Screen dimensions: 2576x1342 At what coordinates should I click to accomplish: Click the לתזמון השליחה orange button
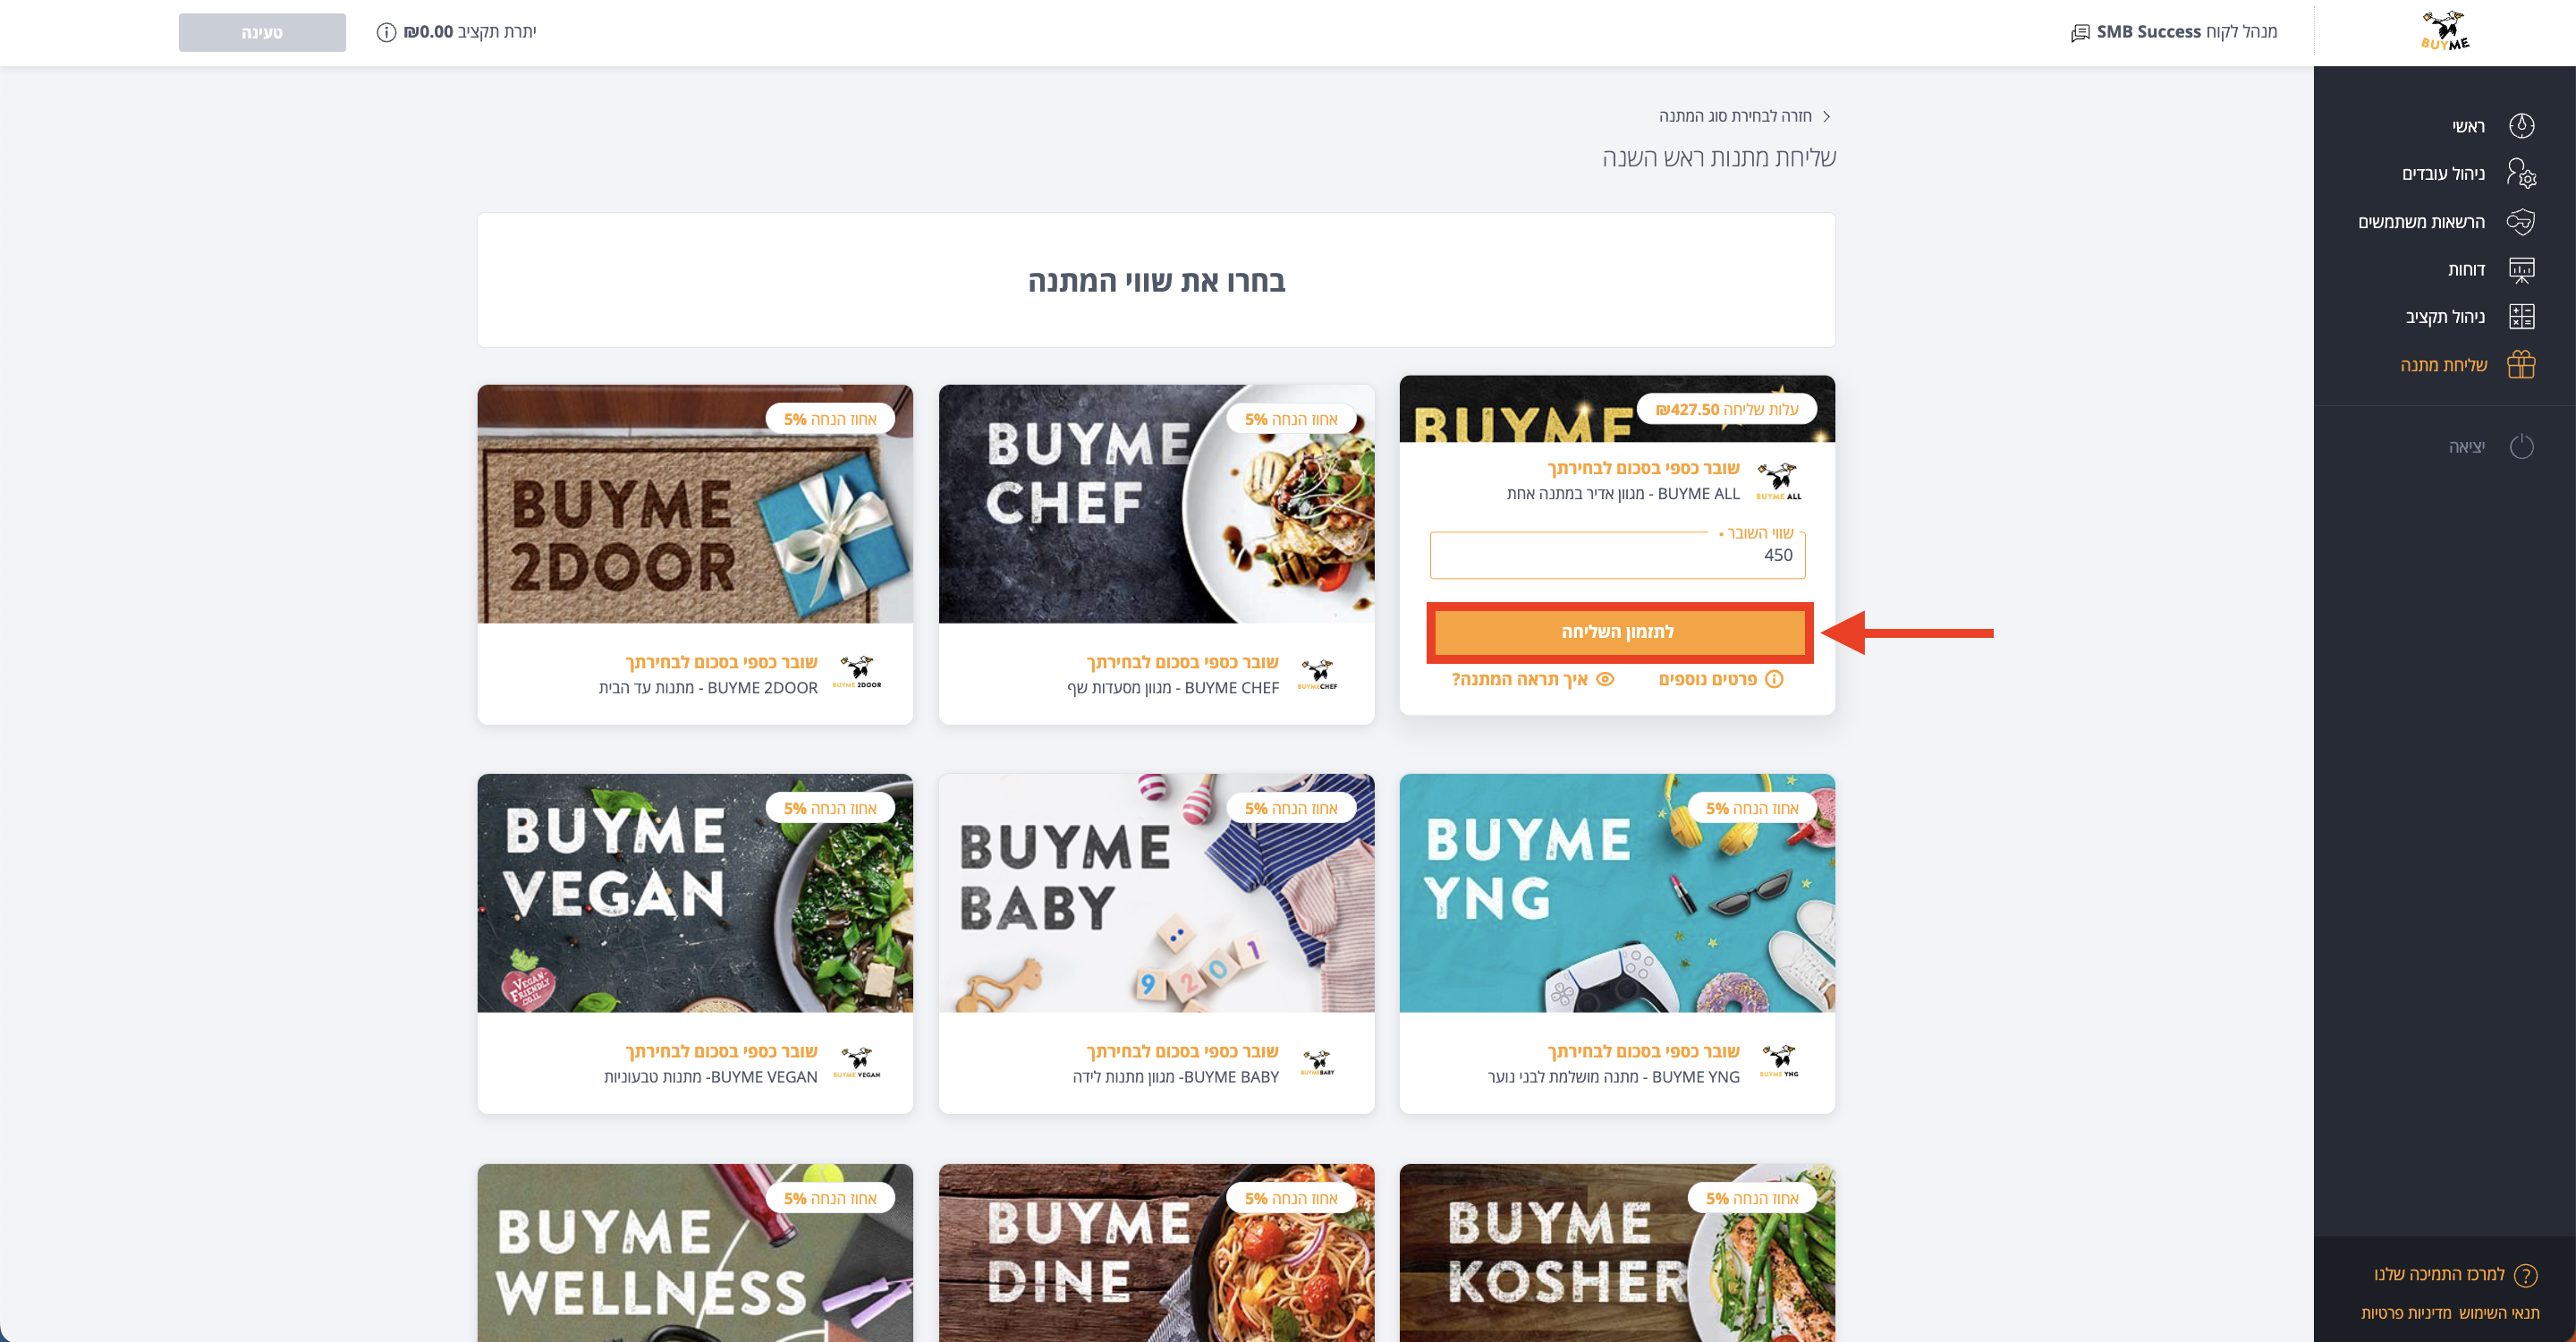click(x=1619, y=632)
